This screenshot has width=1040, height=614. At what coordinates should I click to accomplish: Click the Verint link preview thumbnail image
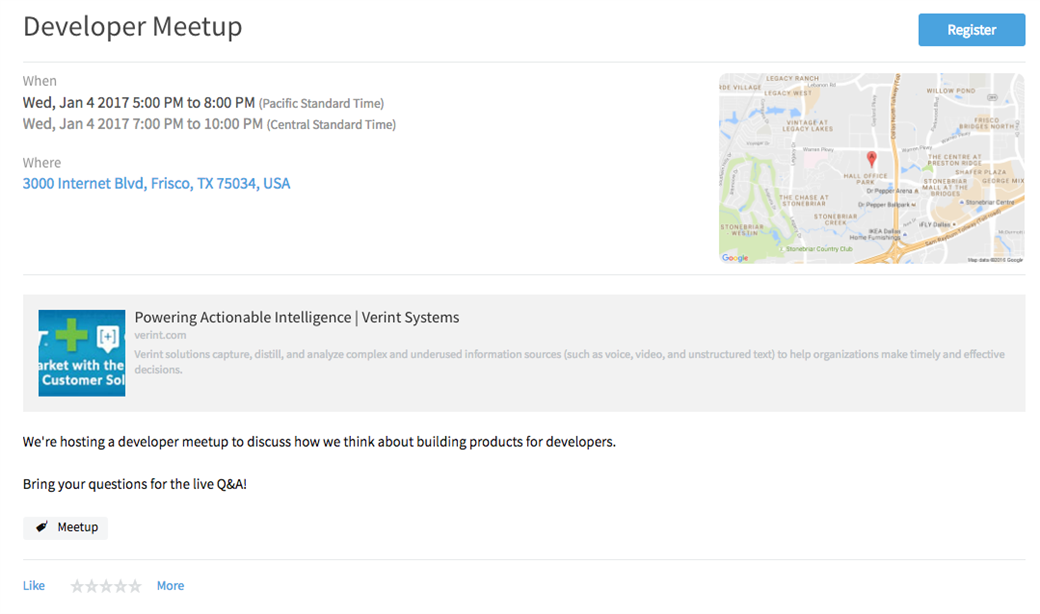[x=82, y=353]
